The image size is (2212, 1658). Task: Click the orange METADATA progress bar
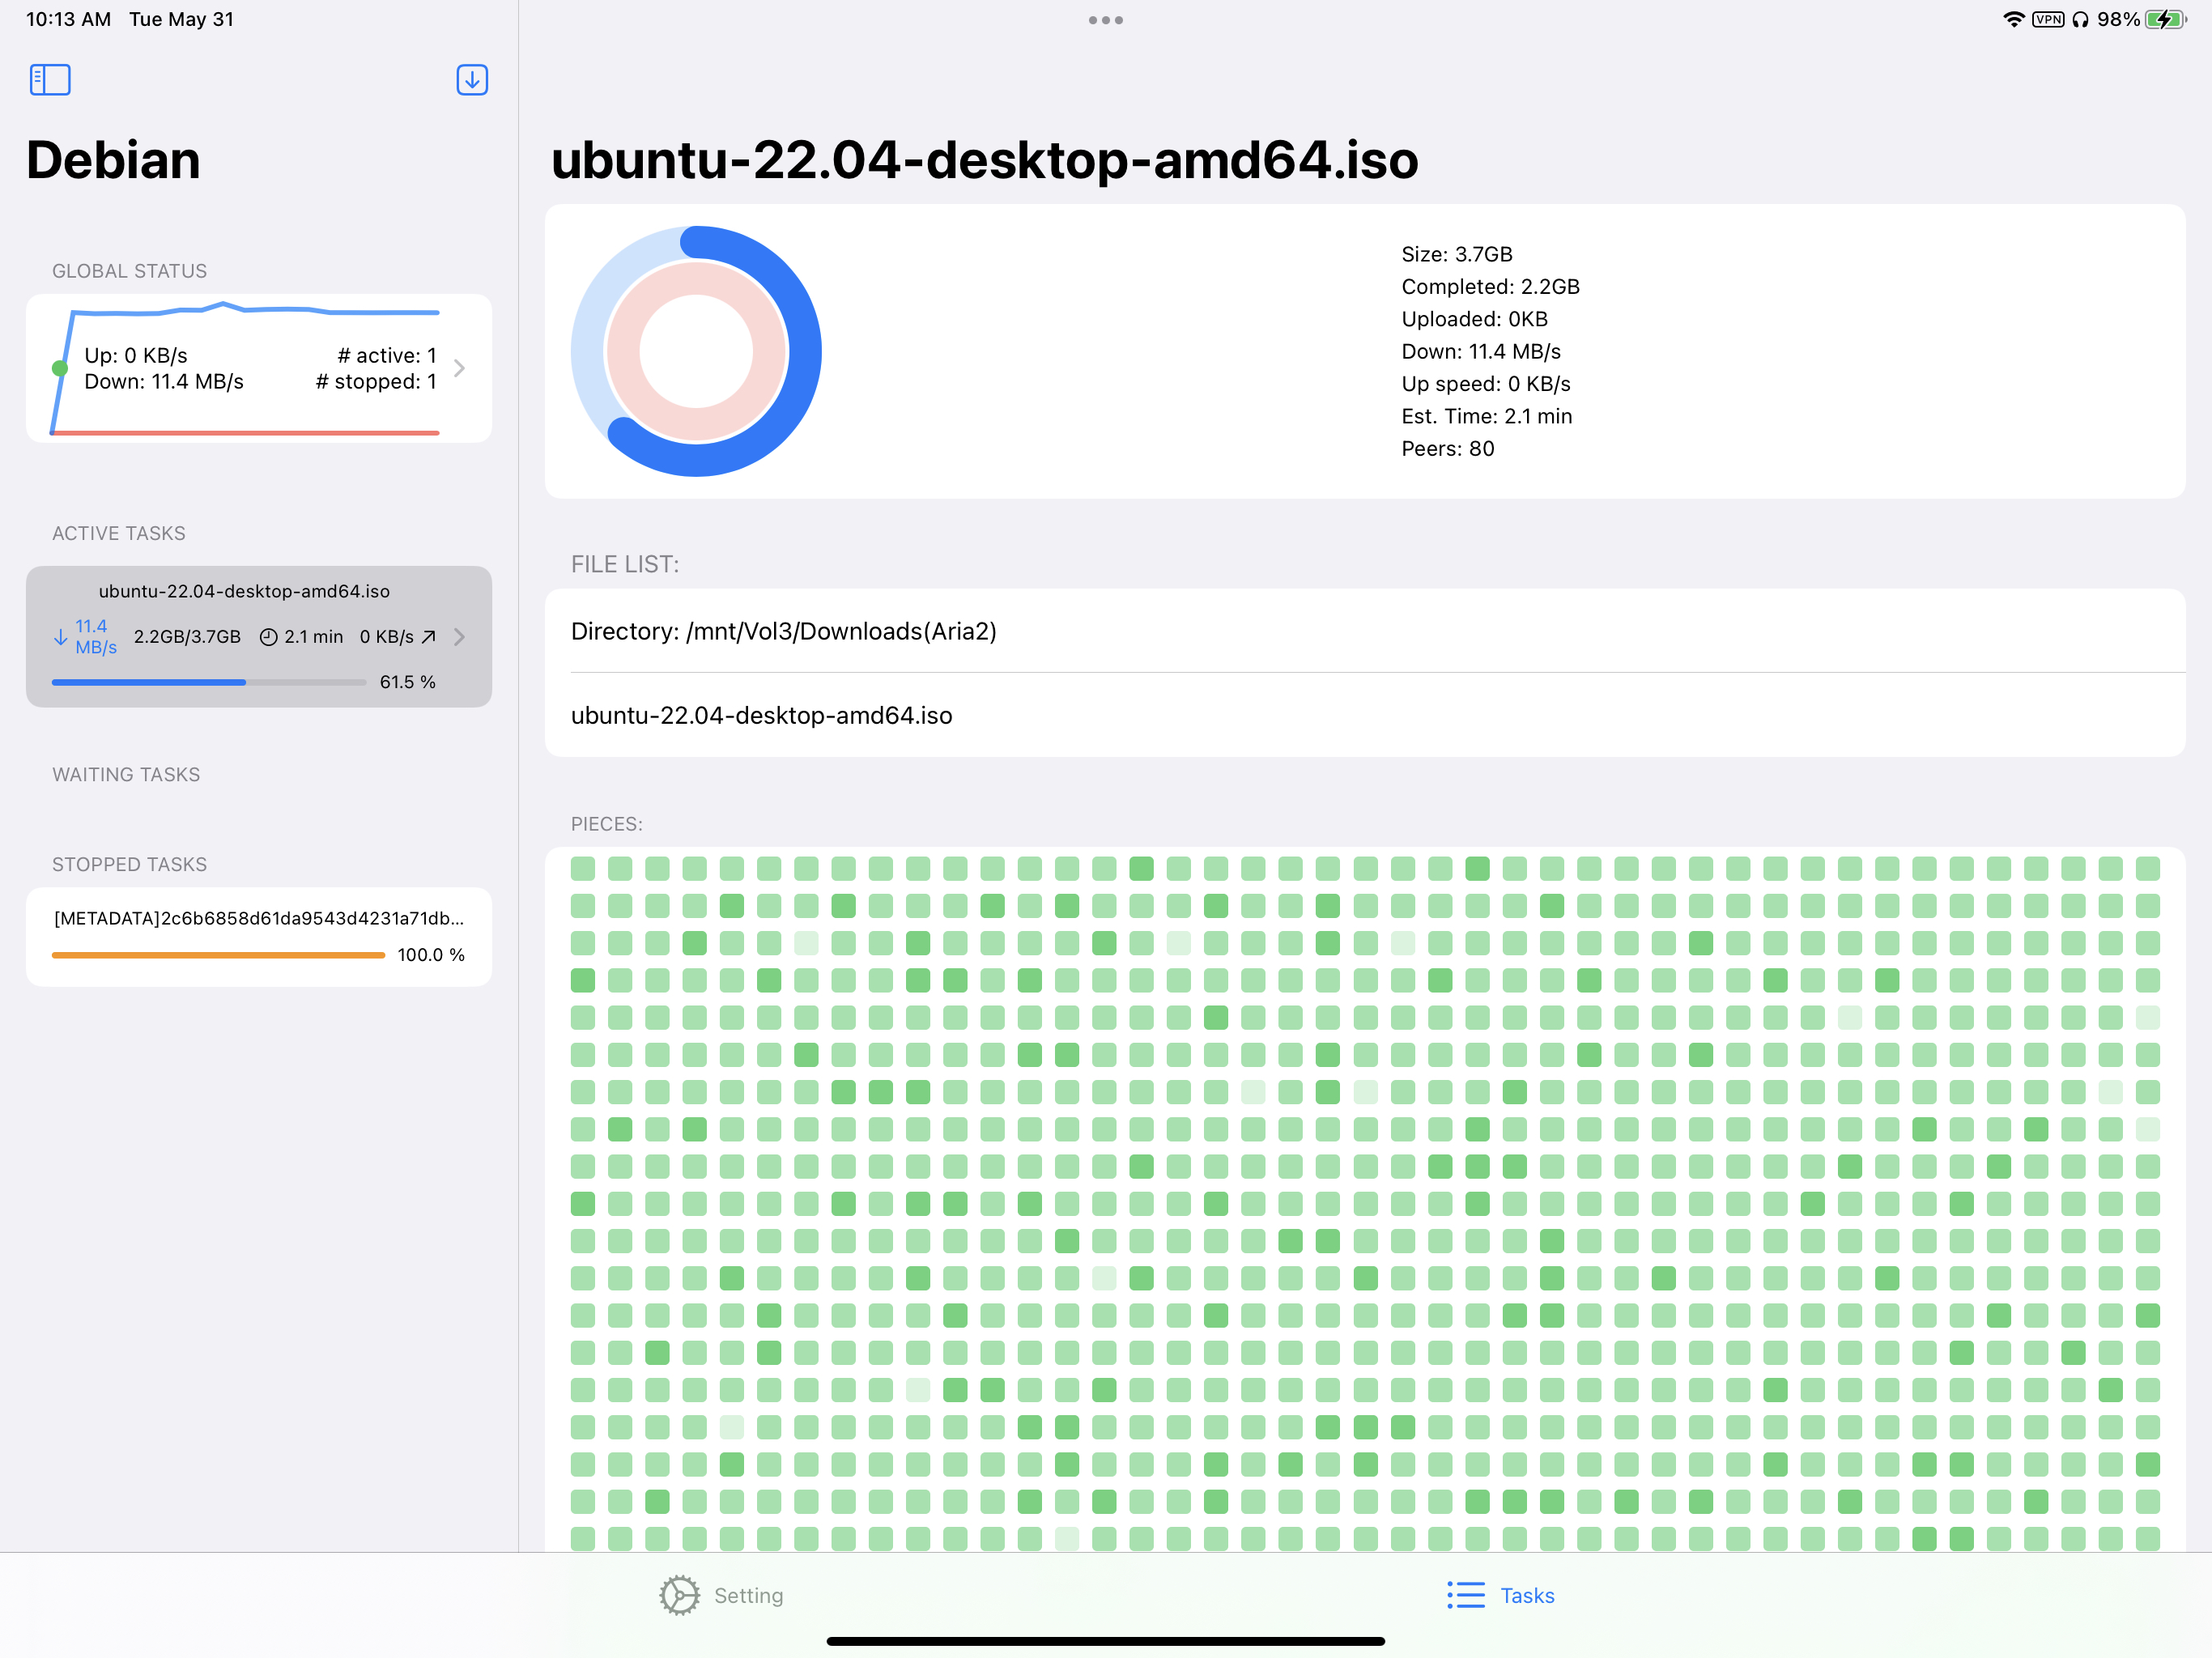pos(218,955)
